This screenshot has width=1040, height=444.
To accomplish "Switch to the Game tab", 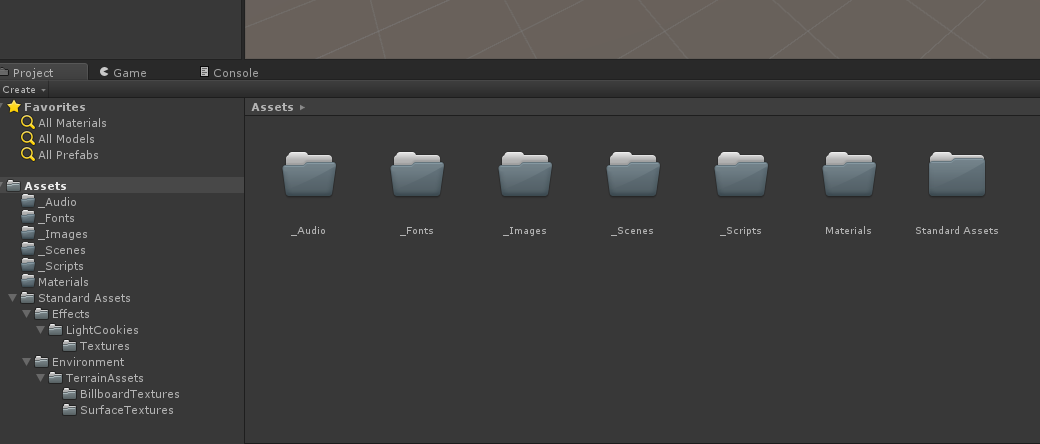I will pos(123,72).
